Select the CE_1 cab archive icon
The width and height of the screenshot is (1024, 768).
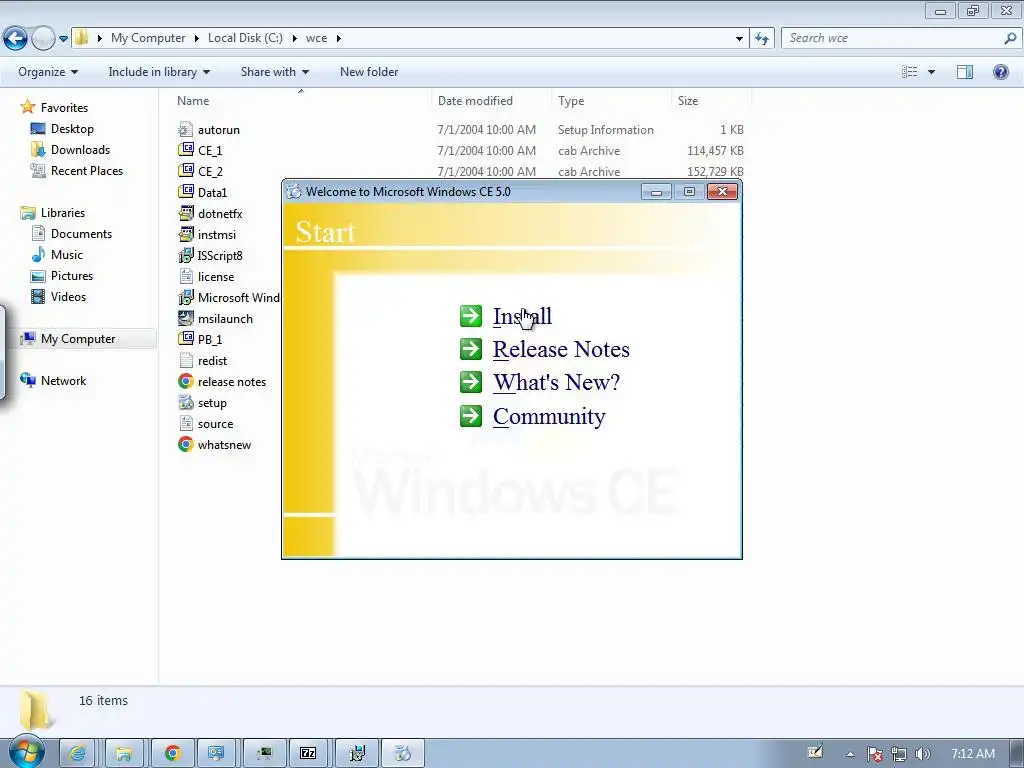[185, 150]
